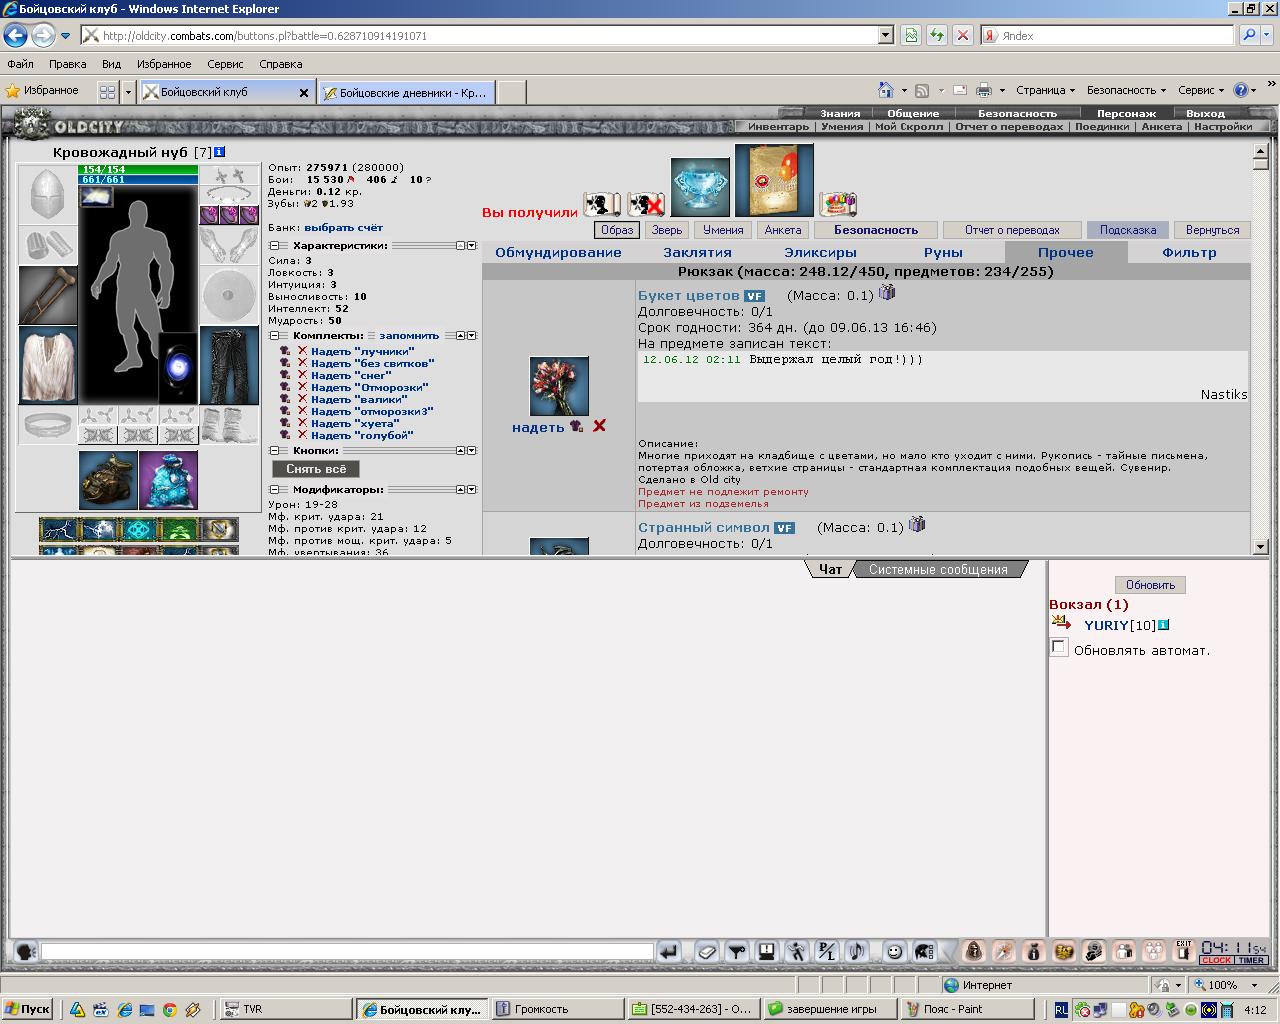Click the Подсказка button
The width and height of the screenshot is (1280, 1024).
coord(1127,230)
